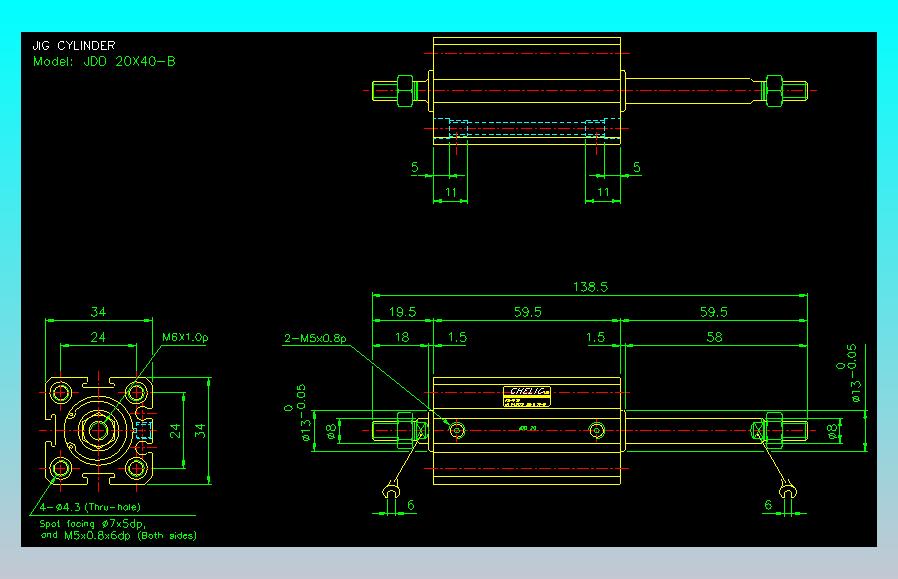Click the 59.5 dimension over the right rod
This screenshot has width=898, height=579.
pyautogui.click(x=714, y=312)
